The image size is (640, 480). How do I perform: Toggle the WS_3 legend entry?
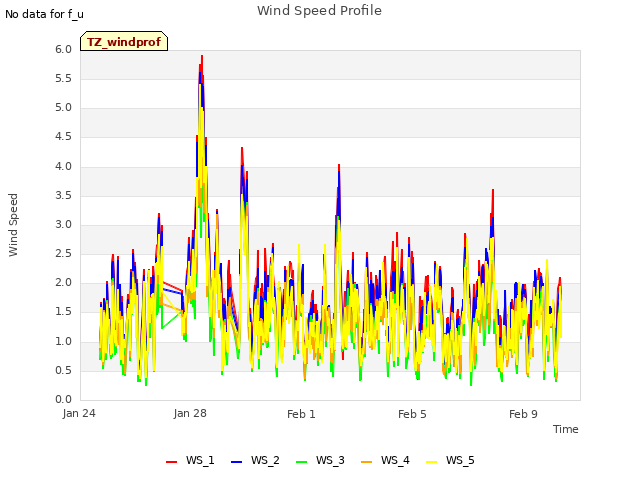click(320, 460)
